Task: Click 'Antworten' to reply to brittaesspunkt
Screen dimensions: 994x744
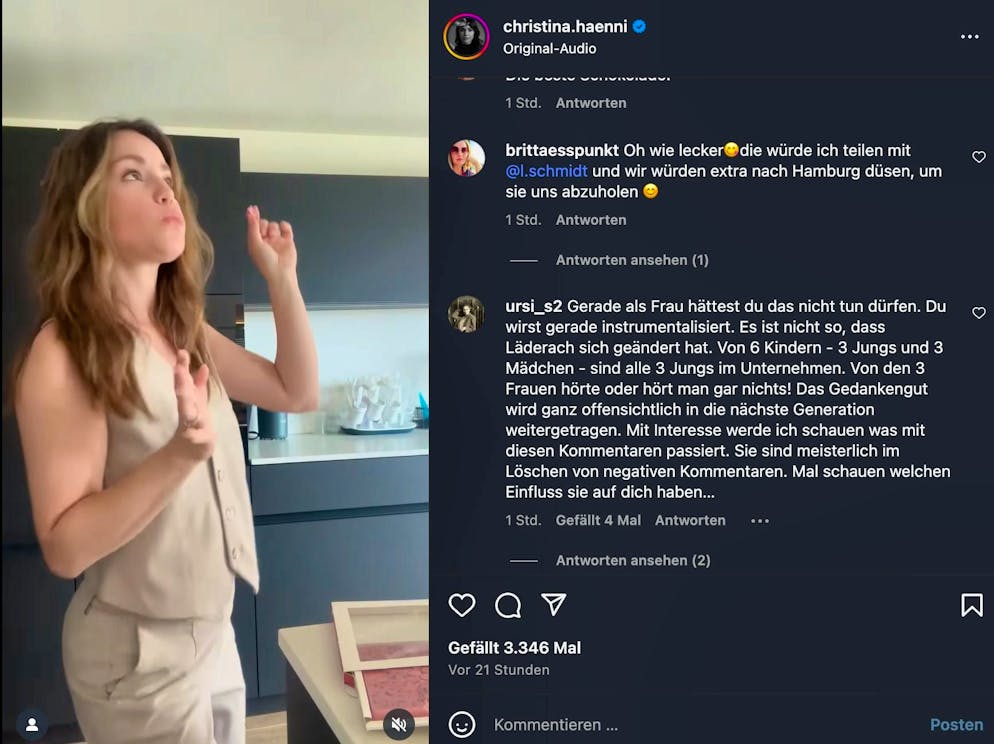Action: click(x=590, y=219)
